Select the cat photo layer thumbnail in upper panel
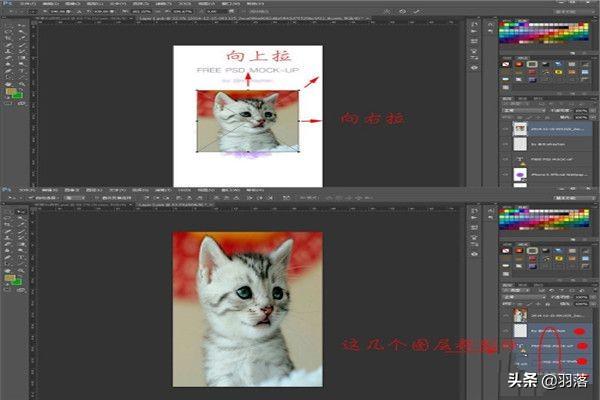The width and height of the screenshot is (600, 400). [x=519, y=128]
